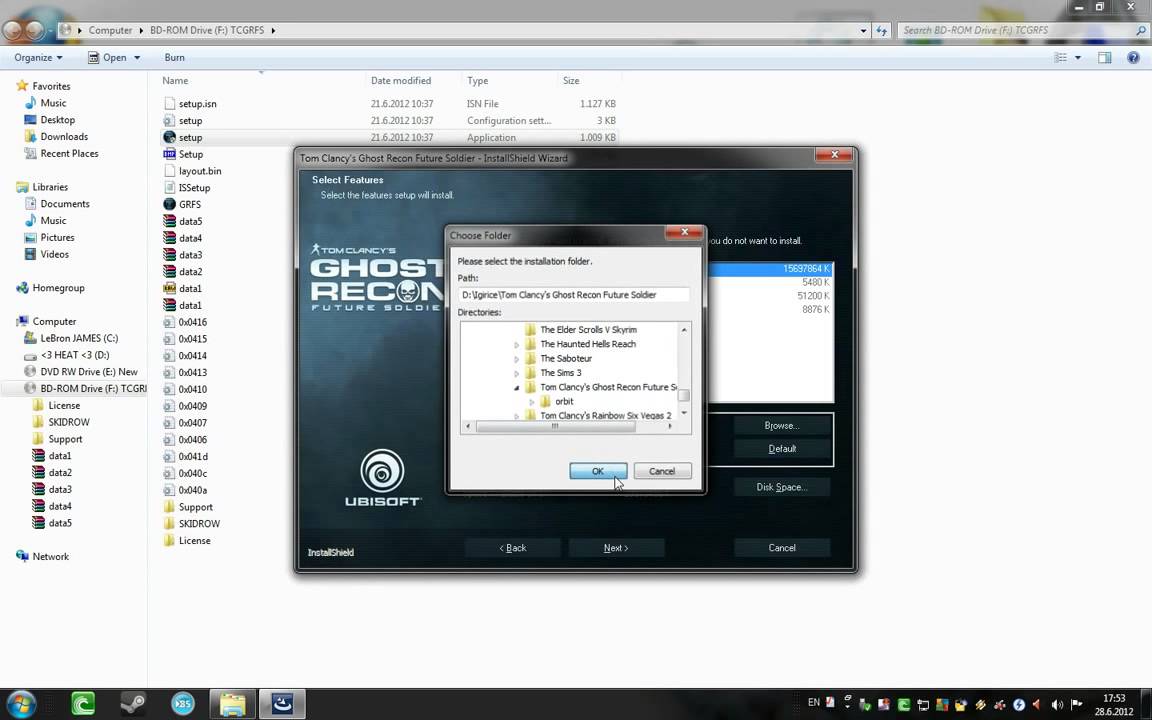Select setup.isn file icon
This screenshot has width=1152, height=720.
coord(170,104)
